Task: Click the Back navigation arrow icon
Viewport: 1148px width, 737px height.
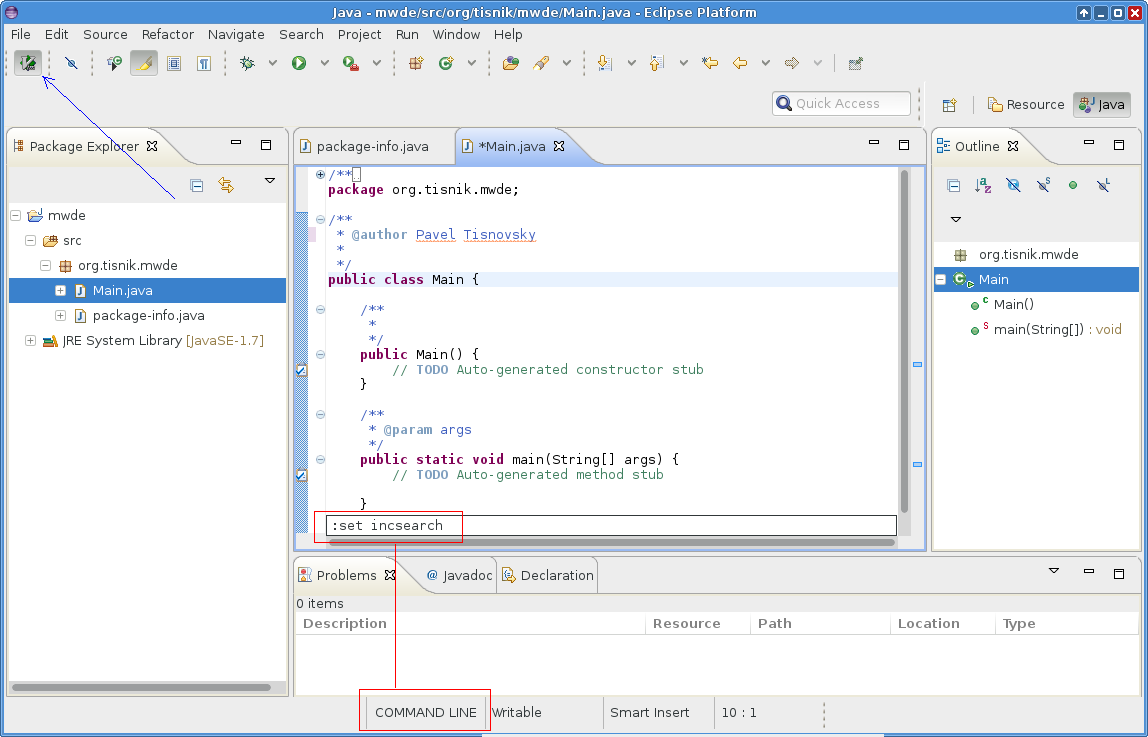Action: [x=740, y=64]
